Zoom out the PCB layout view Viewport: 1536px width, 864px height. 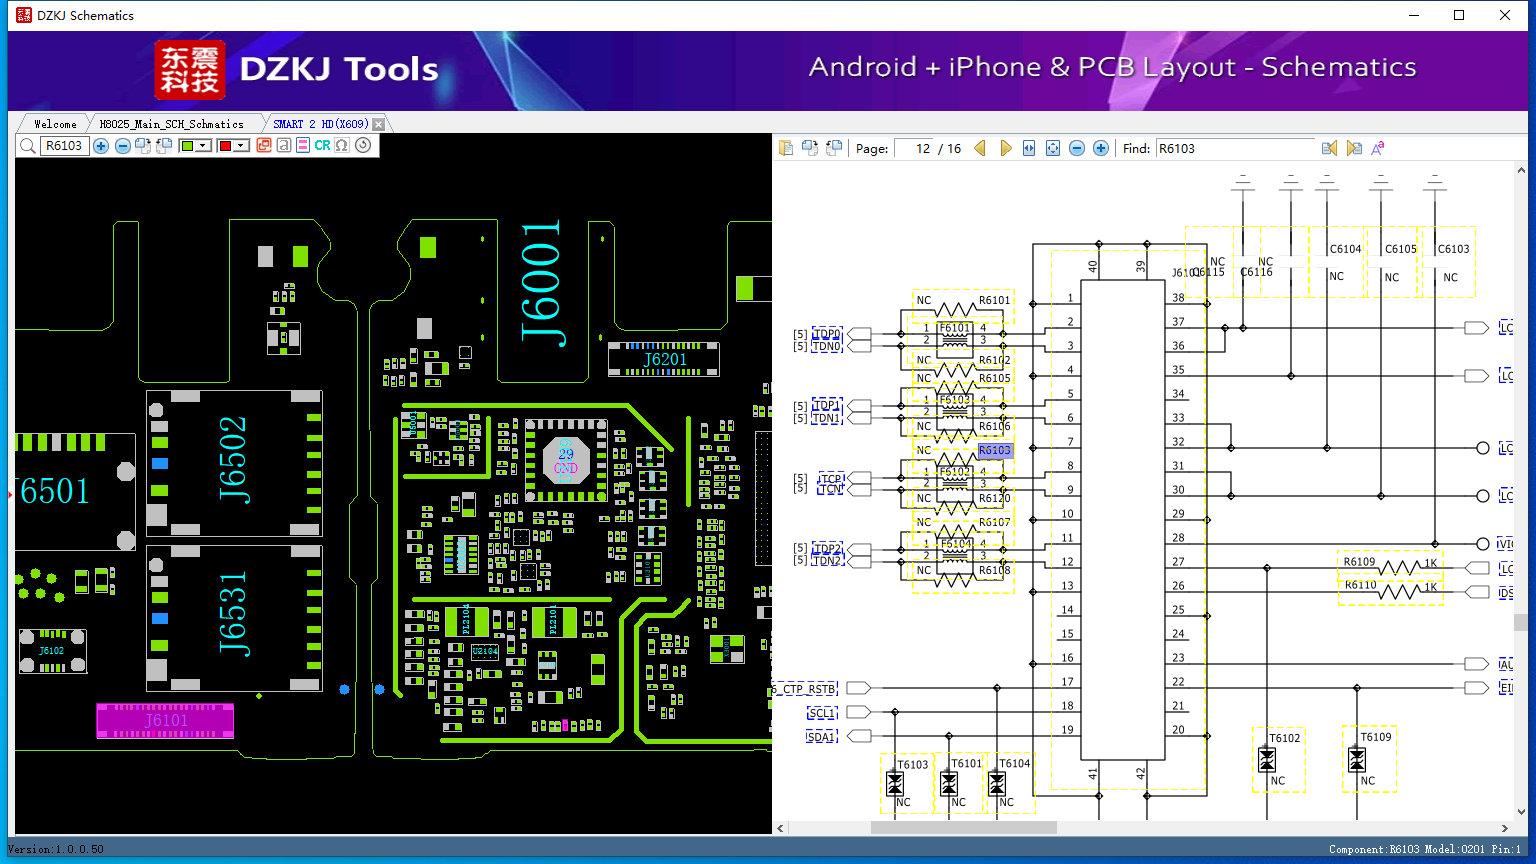click(122, 146)
